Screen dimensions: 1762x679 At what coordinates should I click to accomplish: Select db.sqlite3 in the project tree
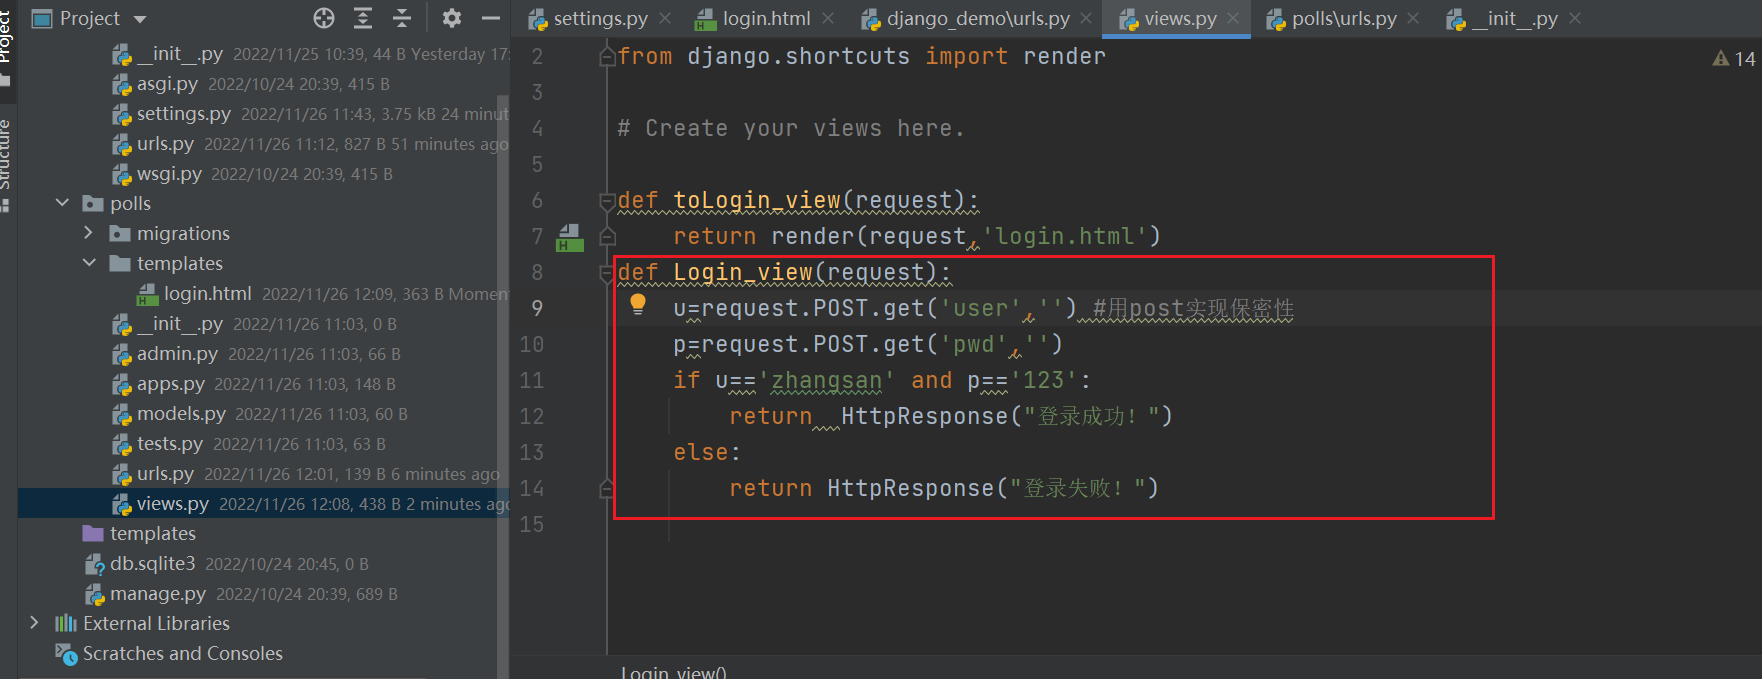[153, 564]
